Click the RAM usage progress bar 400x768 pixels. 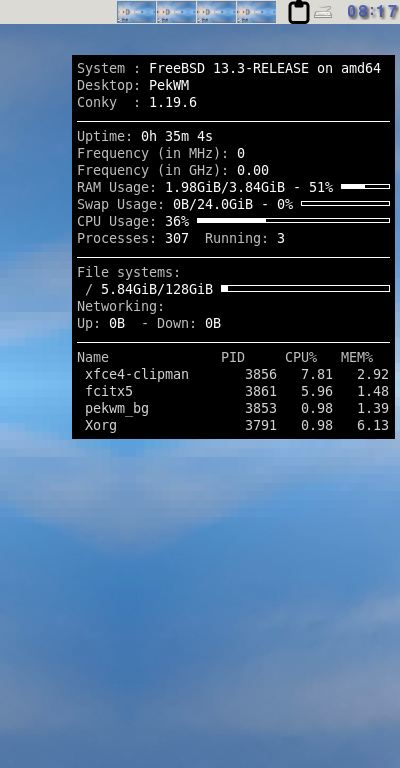365,187
